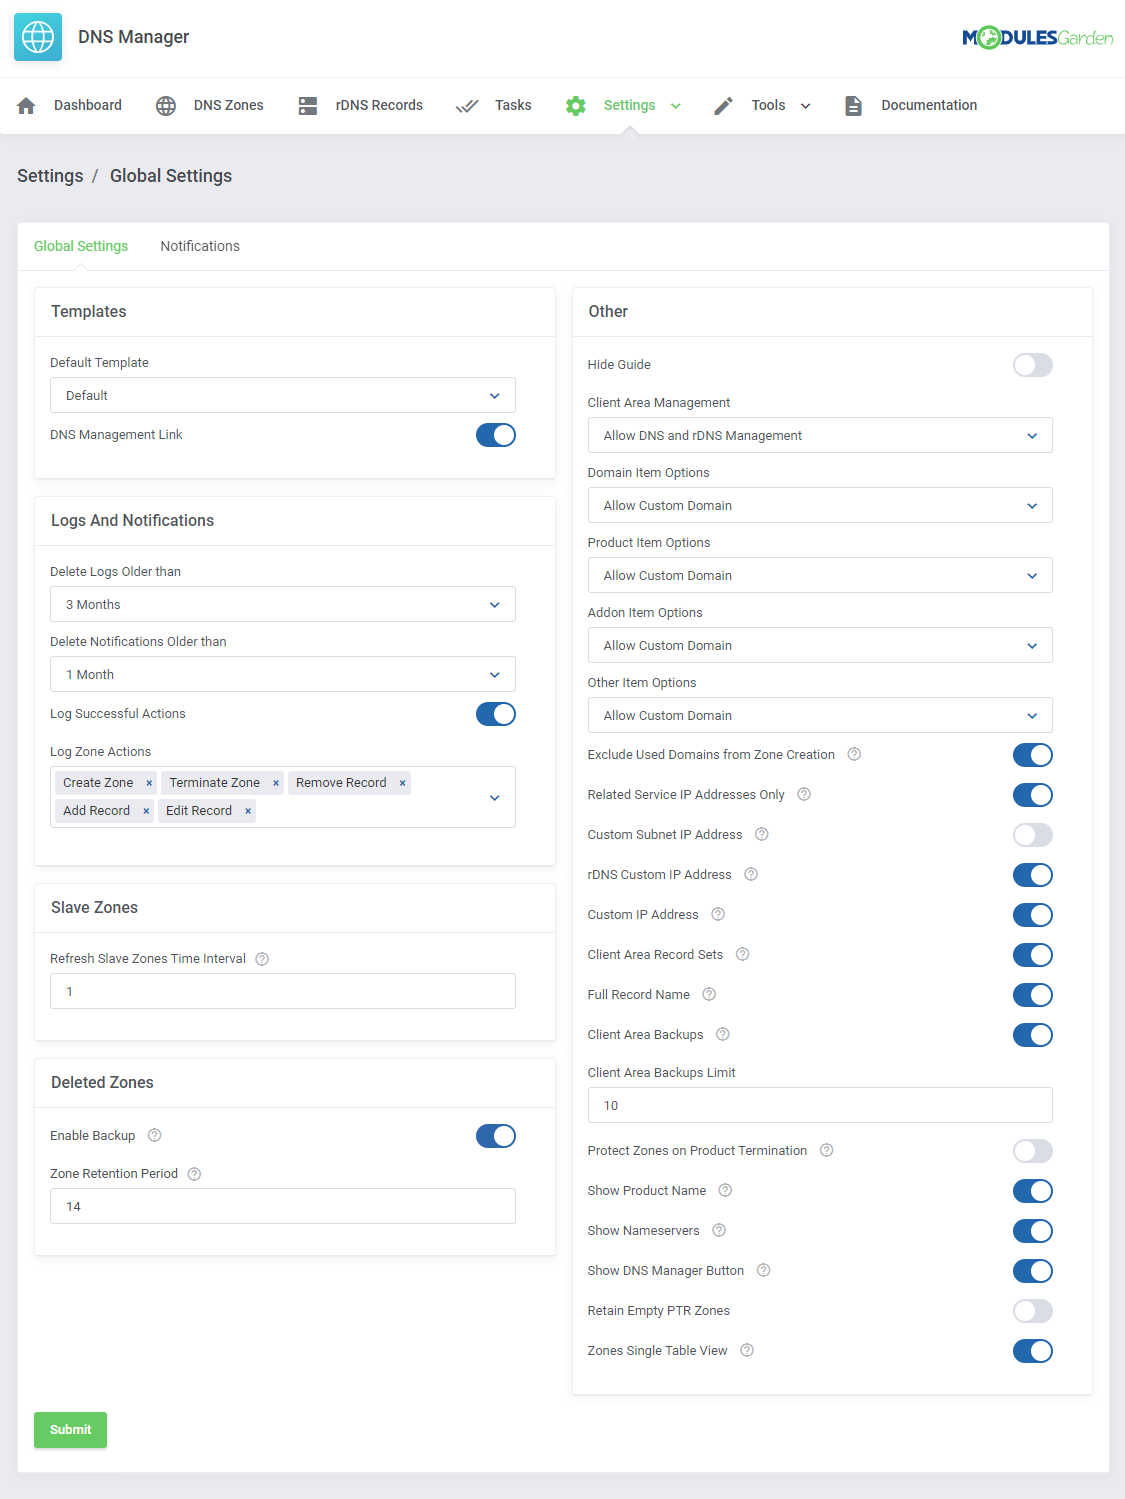Open help icon for Related Service IP Addresses

(804, 795)
